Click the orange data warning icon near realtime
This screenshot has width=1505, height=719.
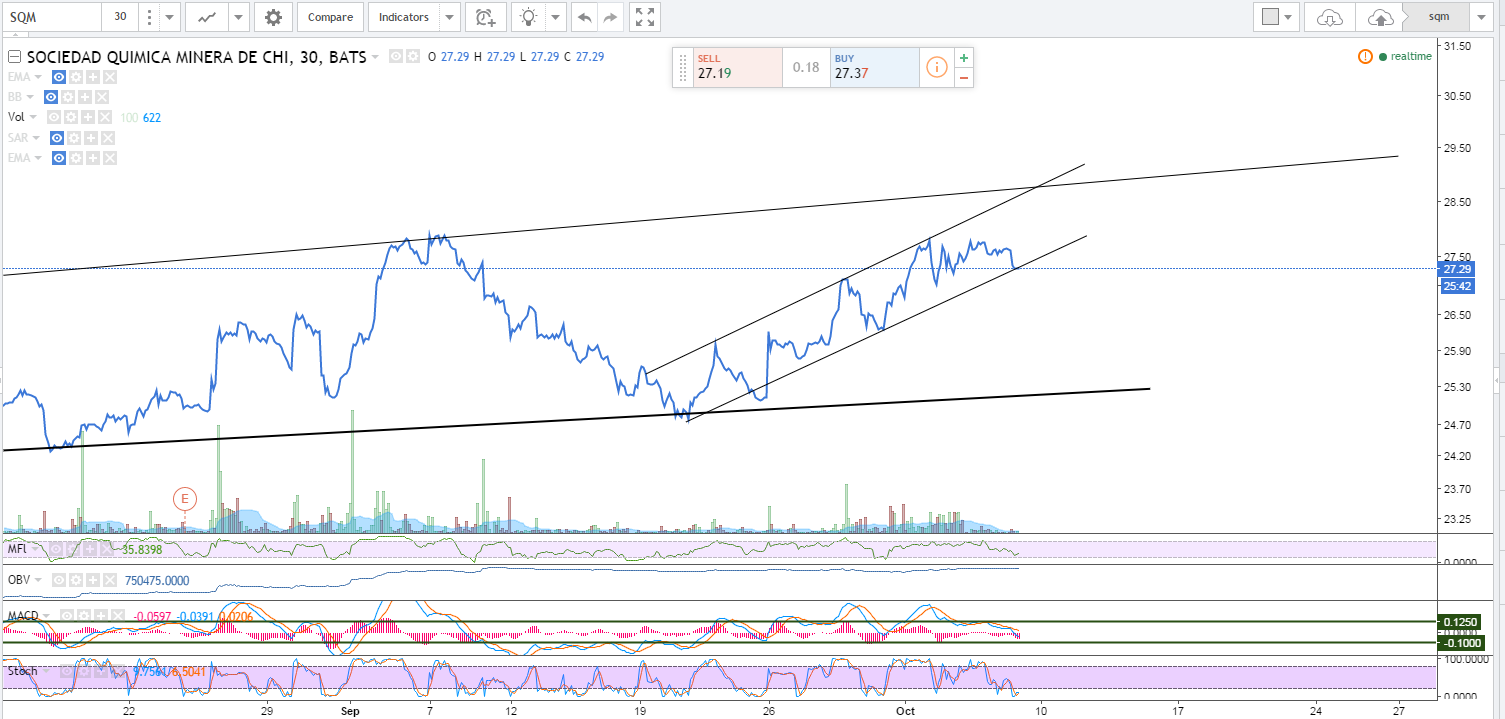click(1365, 56)
